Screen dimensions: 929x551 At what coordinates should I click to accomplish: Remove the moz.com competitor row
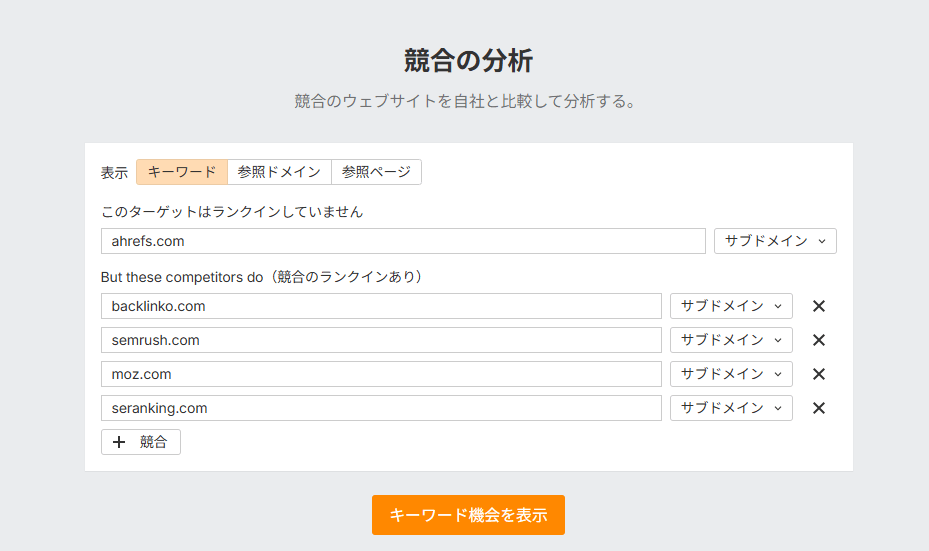819,374
